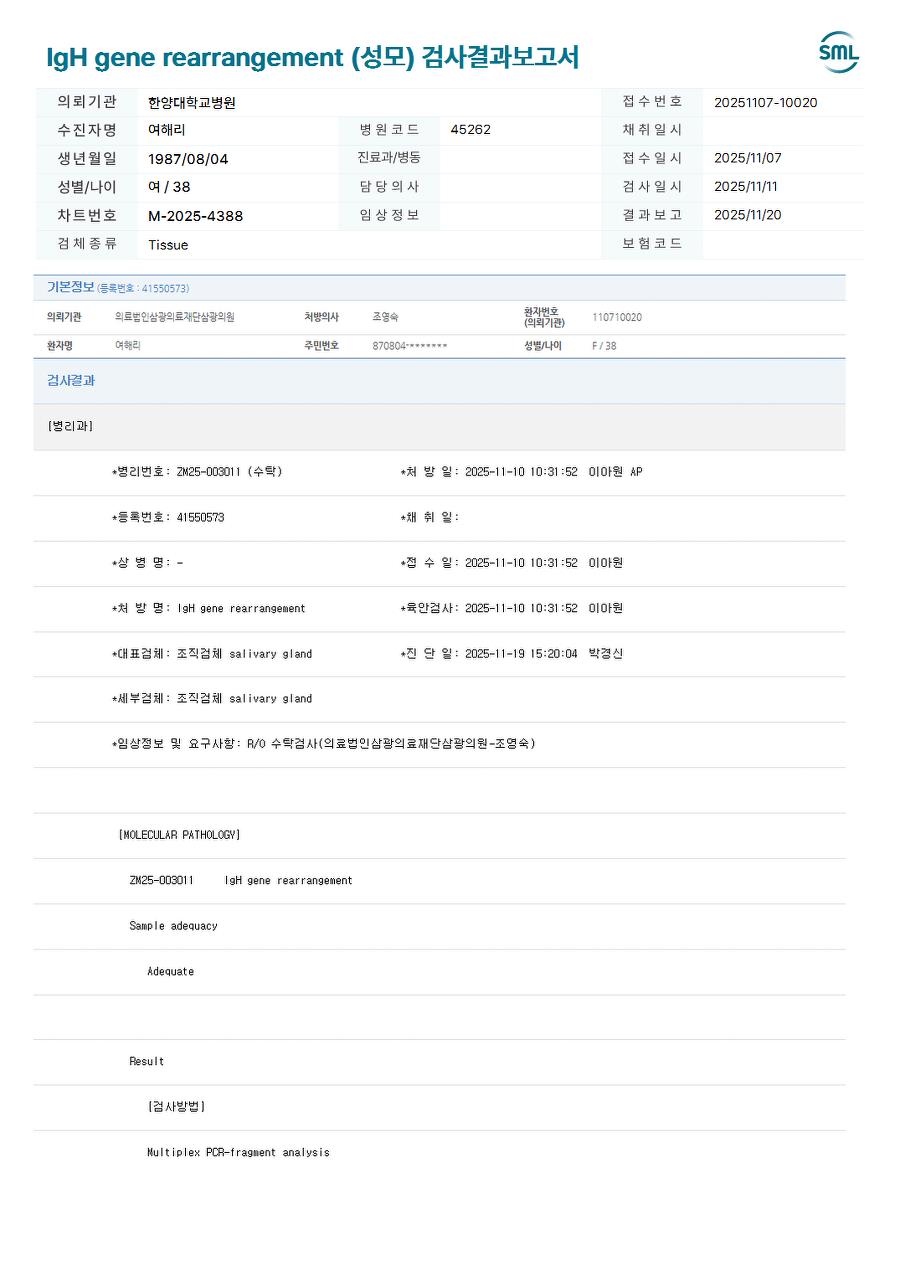Click the 접수번호 label

[652, 102]
